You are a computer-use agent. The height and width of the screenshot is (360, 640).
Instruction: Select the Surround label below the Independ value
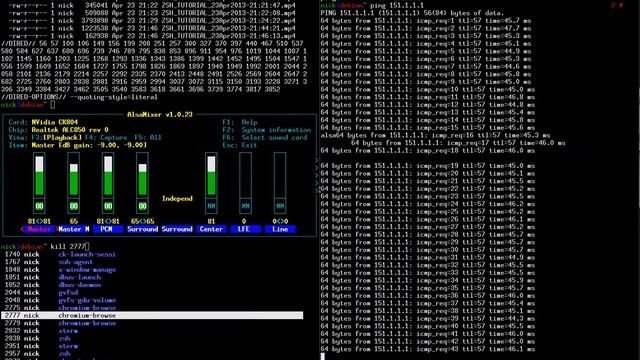coord(177,229)
